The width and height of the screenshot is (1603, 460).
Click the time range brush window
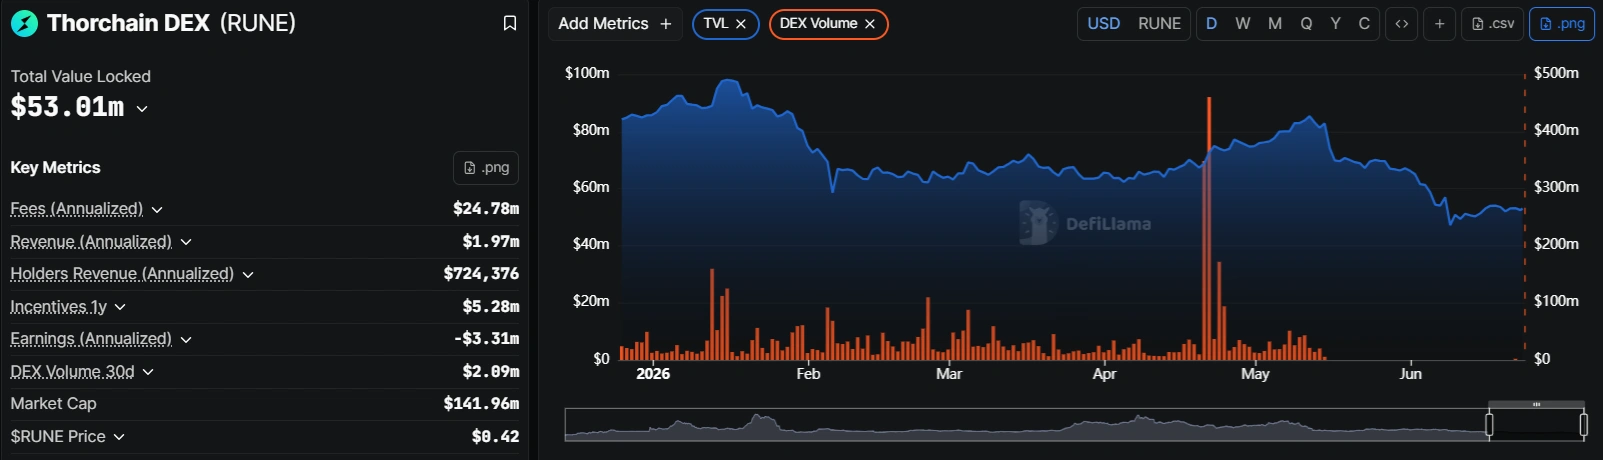(x=1536, y=424)
